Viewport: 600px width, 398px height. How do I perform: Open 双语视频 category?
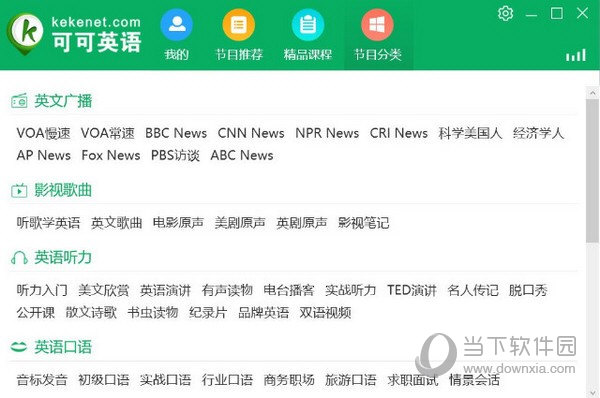tap(325, 312)
